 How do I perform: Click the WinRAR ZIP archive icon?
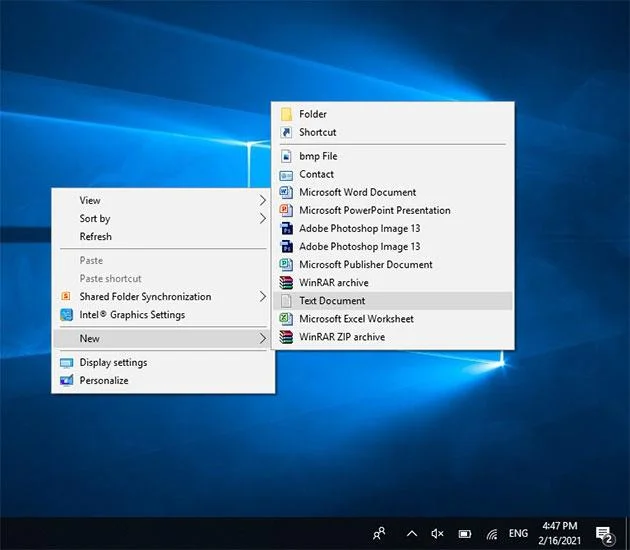286,337
